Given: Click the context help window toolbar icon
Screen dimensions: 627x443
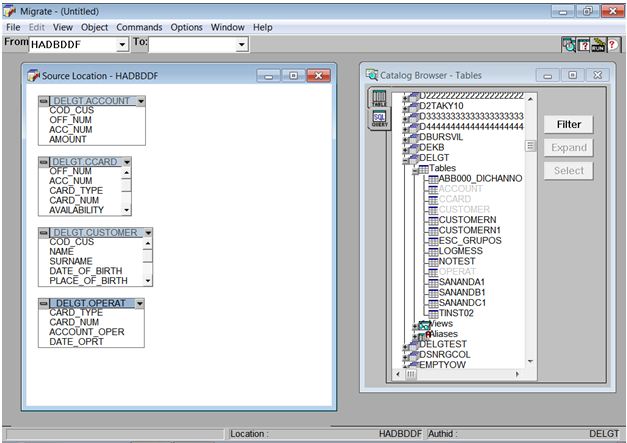Looking at the screenshot, I should click(583, 45).
